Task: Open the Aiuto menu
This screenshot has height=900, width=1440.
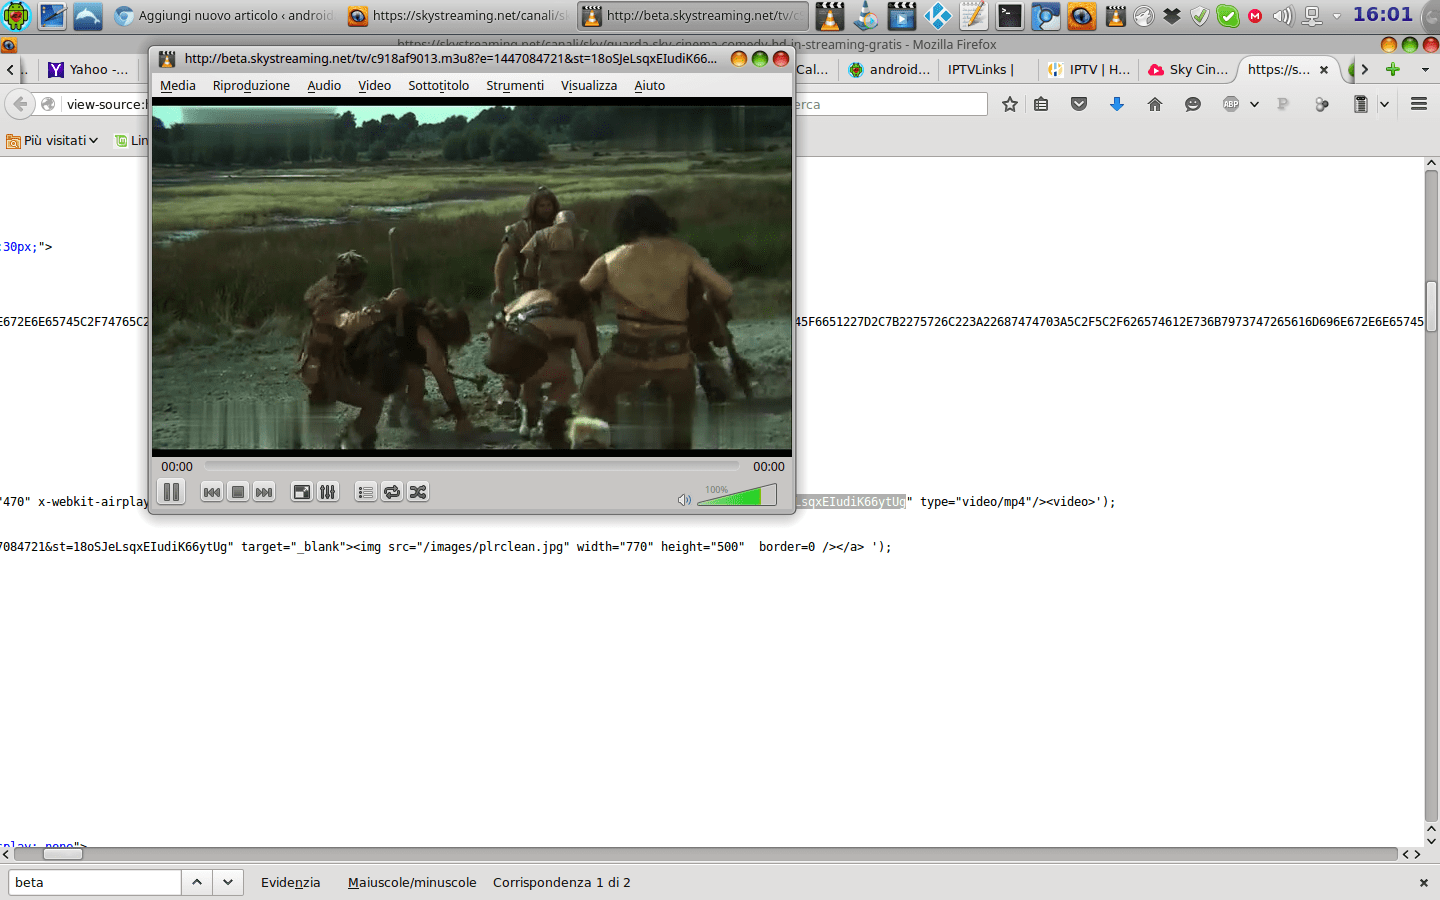Action: click(x=650, y=86)
